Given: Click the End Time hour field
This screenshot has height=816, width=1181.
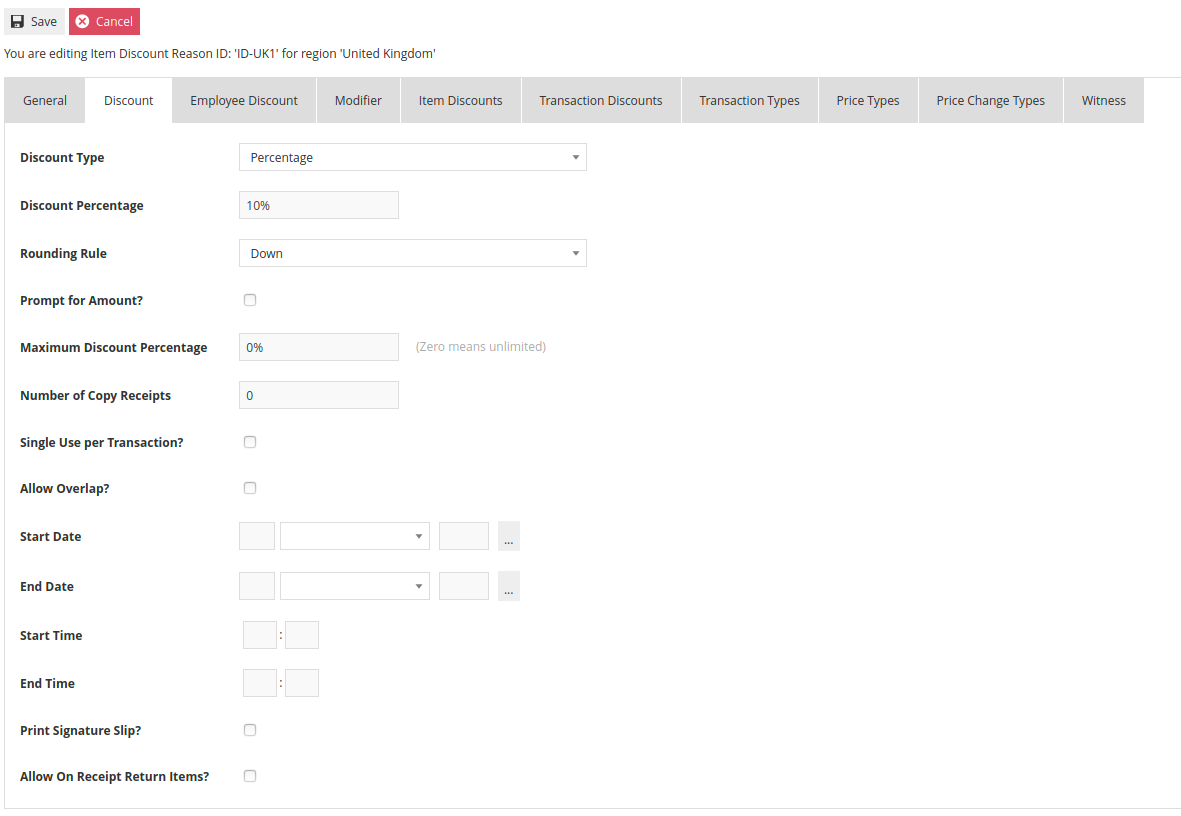Looking at the screenshot, I should tap(260, 683).
